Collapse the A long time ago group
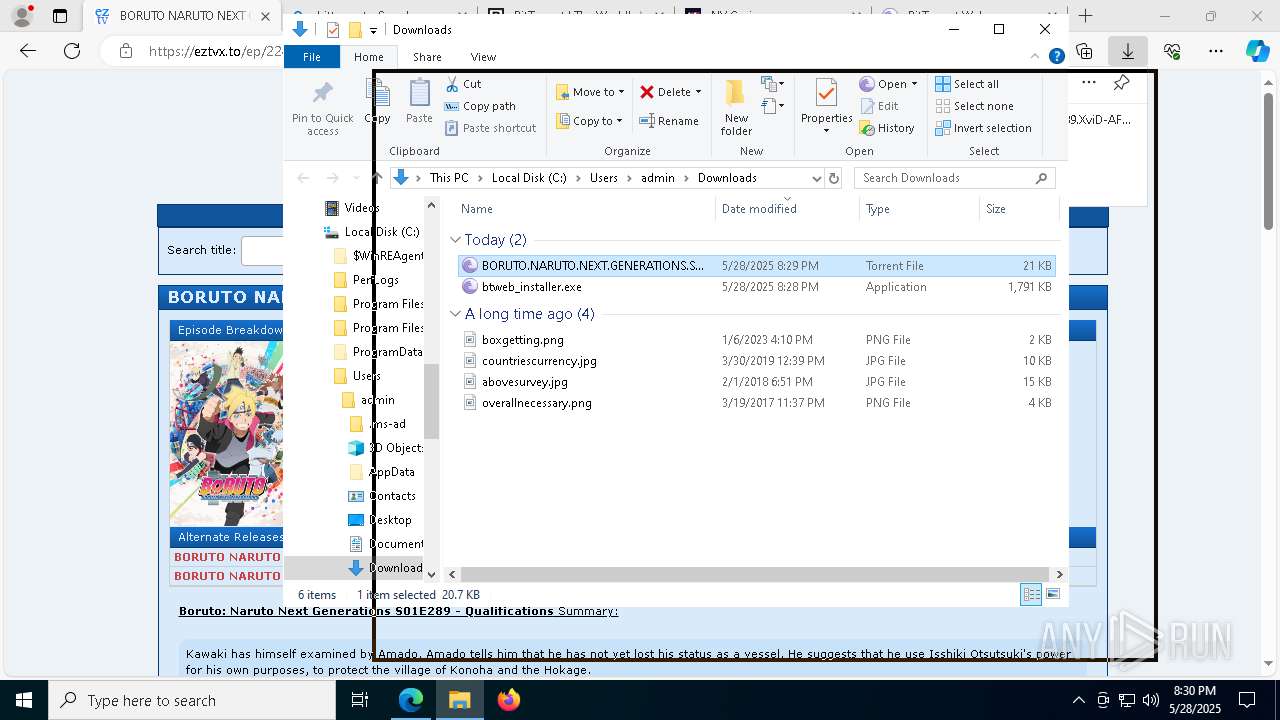This screenshot has height=720, width=1280. [x=456, y=314]
